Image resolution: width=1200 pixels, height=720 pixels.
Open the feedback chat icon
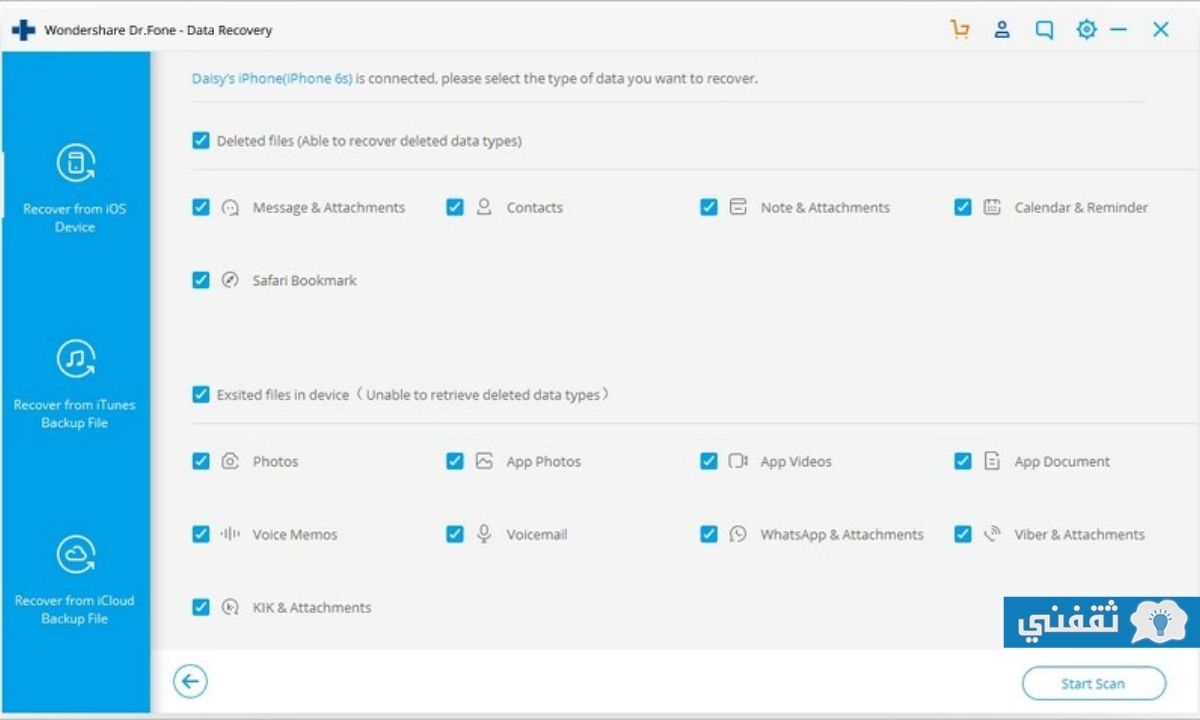pyautogui.click(x=1044, y=30)
